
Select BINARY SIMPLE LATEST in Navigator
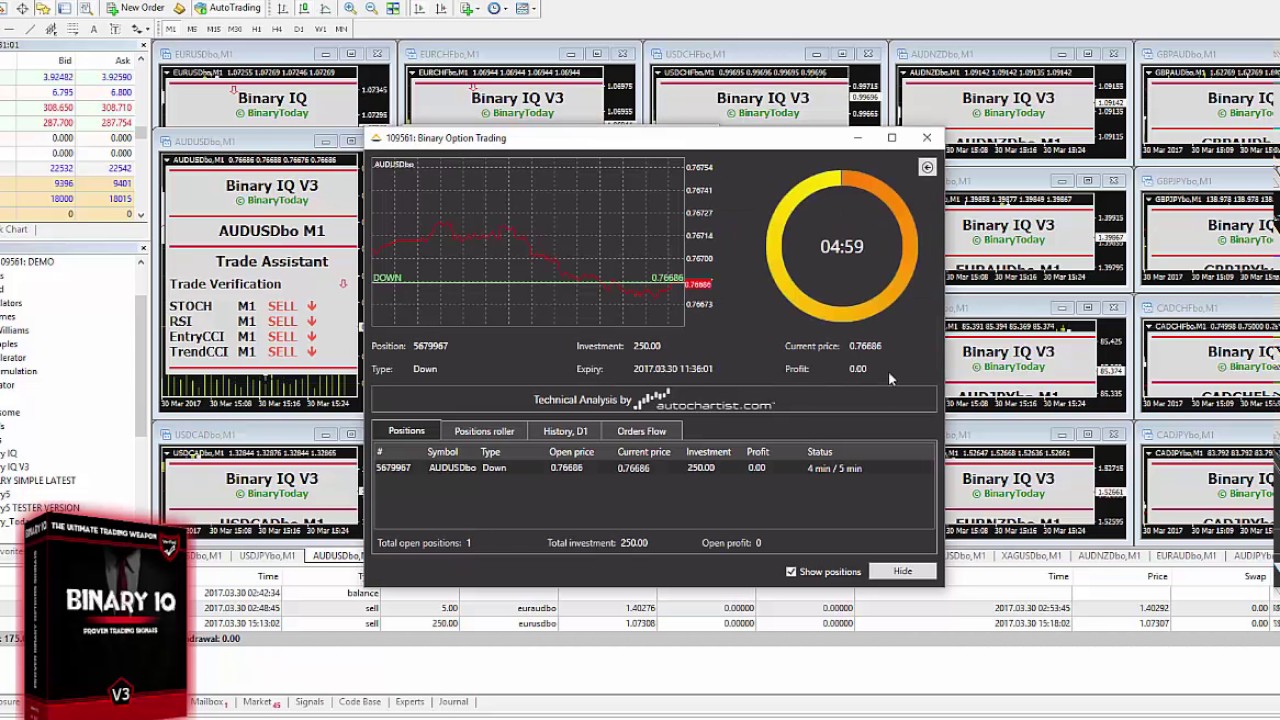pyautogui.click(x=38, y=481)
